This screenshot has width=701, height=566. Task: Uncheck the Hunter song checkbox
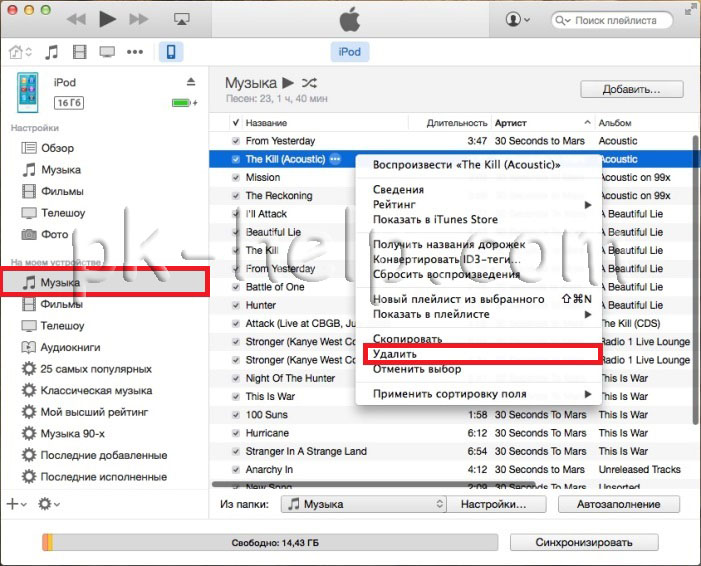click(236, 305)
